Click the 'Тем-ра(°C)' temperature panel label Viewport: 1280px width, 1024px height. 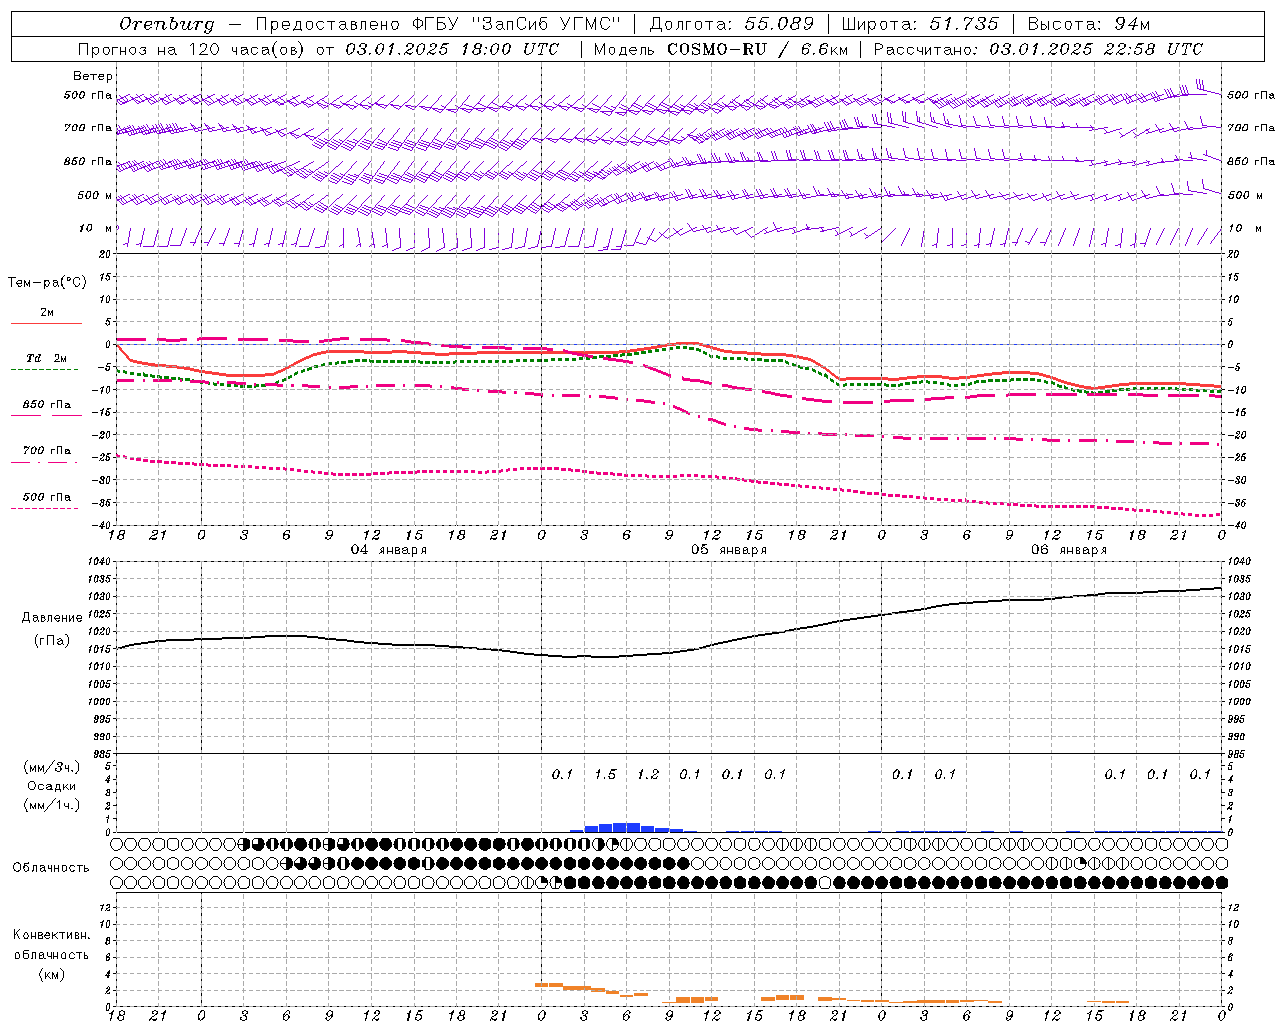click(x=47, y=282)
